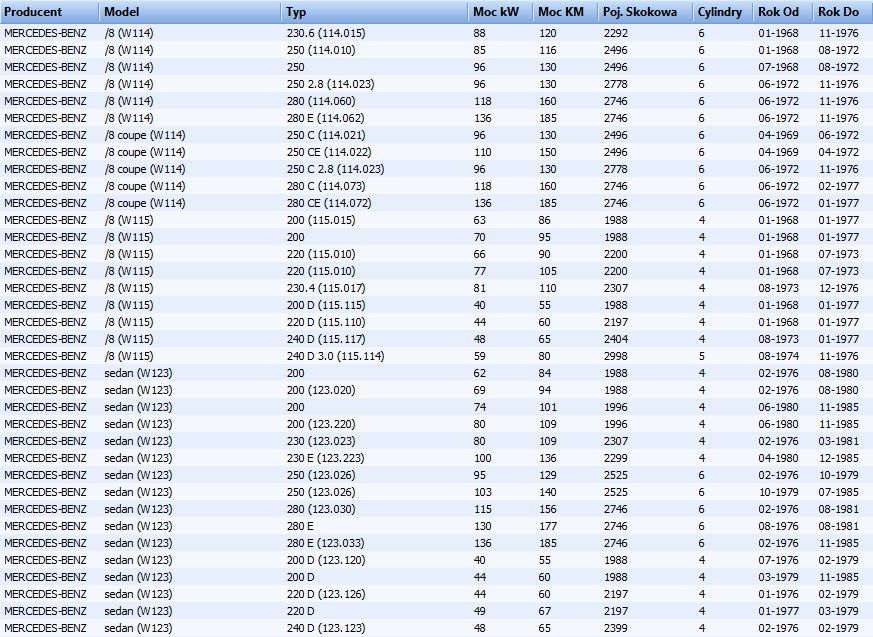The width and height of the screenshot is (873, 637).
Task: Click Moc KM value 101
Action: [x=548, y=407]
